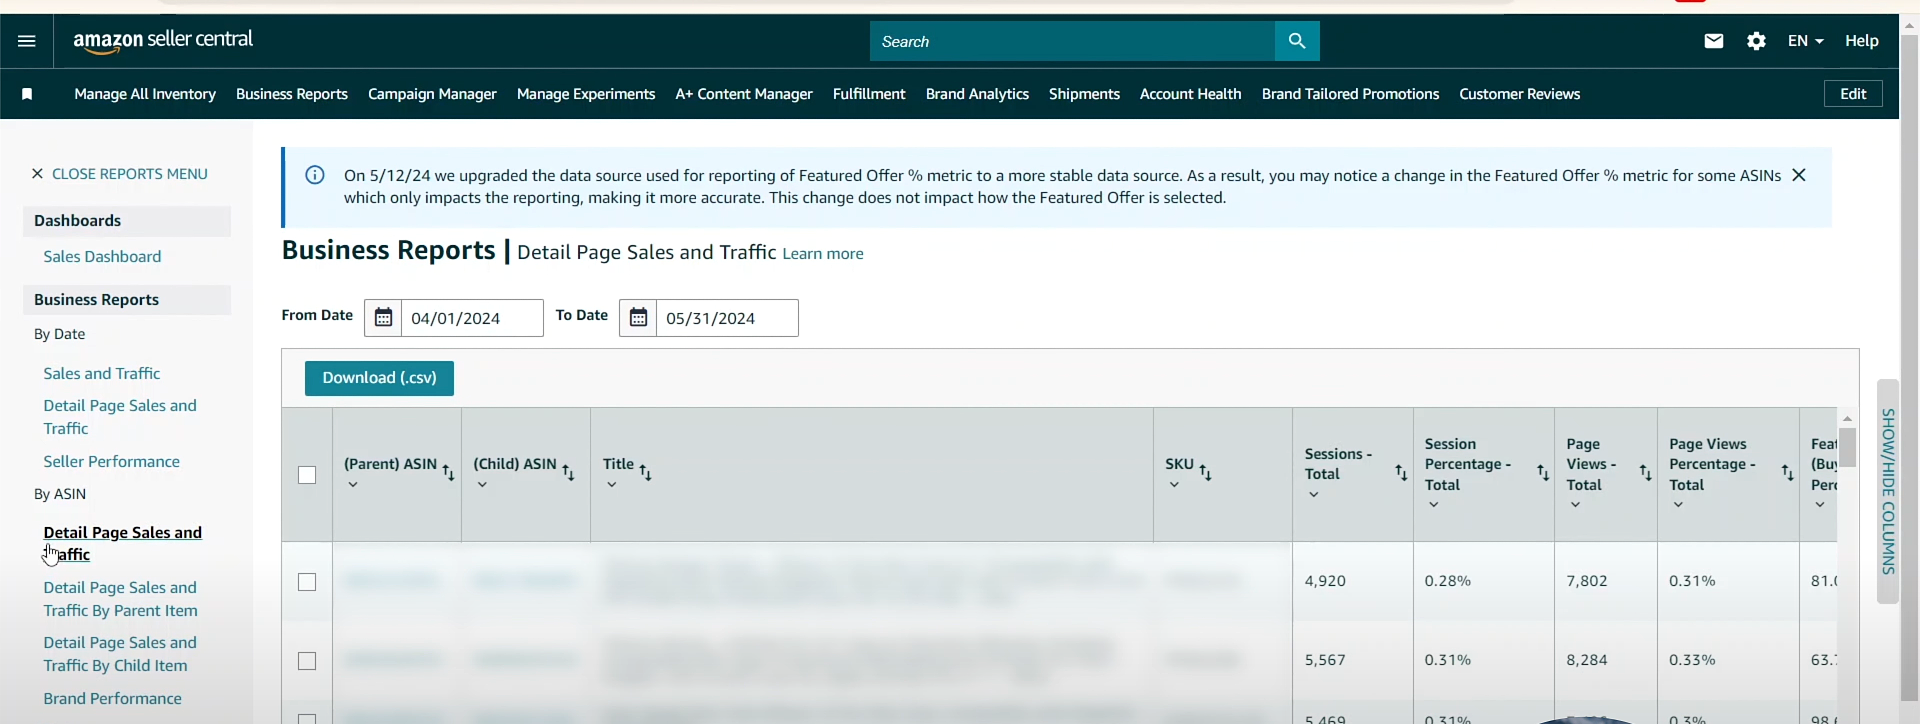Open the To Date calendar icon
The height and width of the screenshot is (724, 1920).
click(x=638, y=318)
